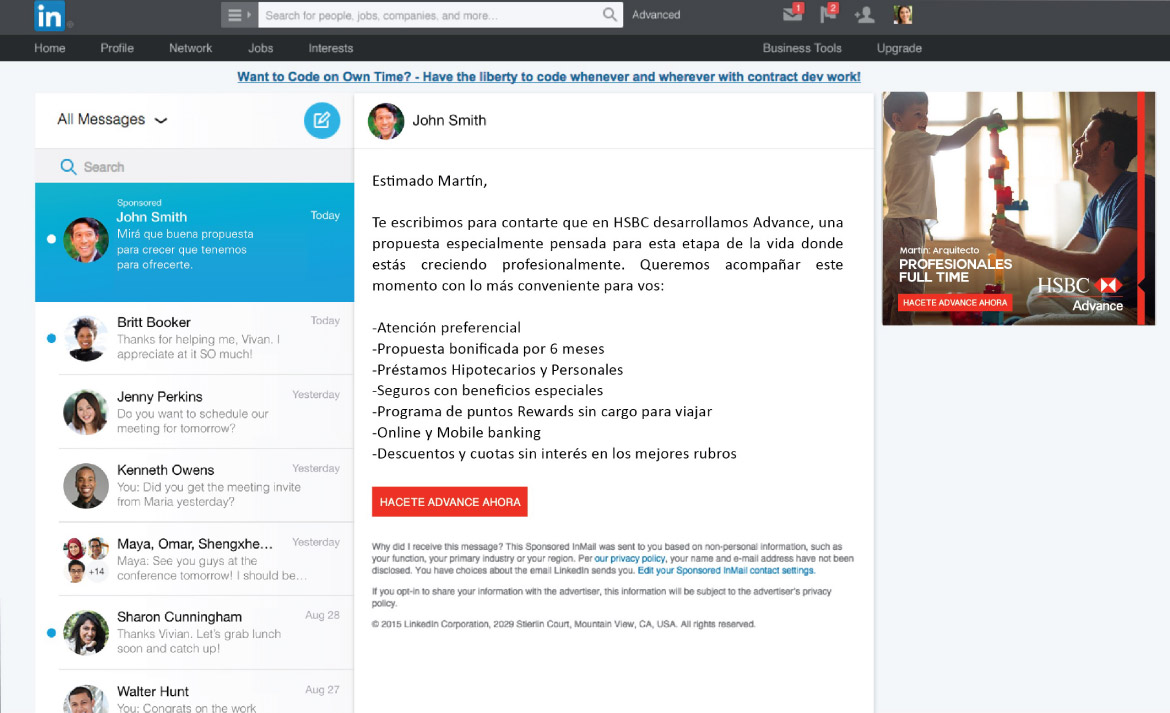Open the Sharon Cunningham conversation

pyautogui.click(x=195, y=633)
